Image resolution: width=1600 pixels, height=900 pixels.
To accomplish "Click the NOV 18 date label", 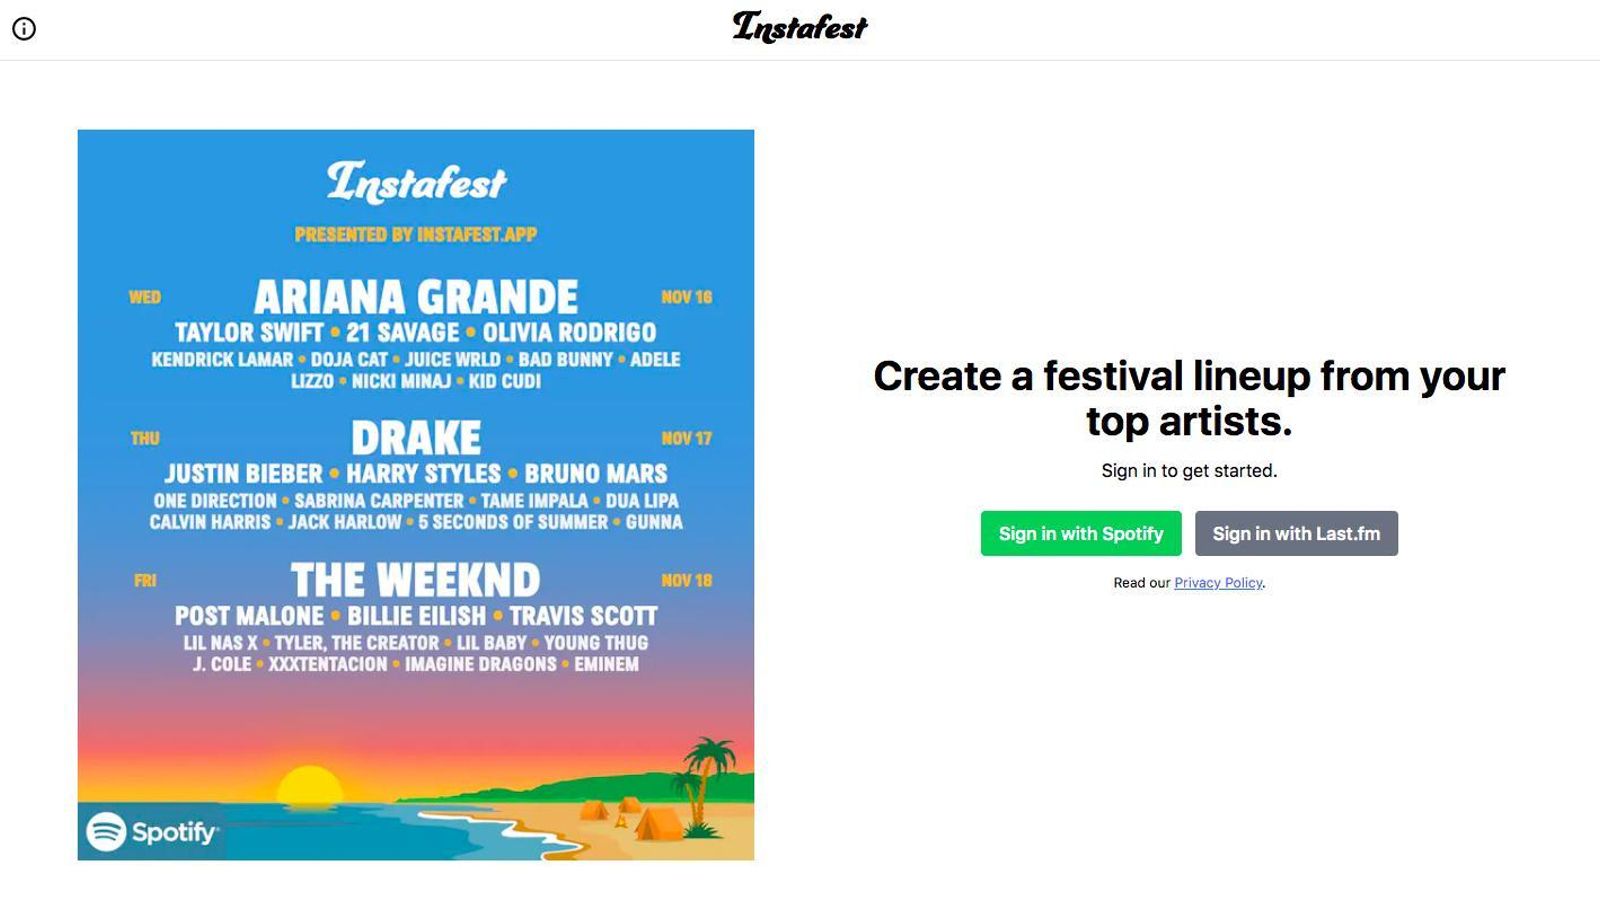I will click(686, 580).
